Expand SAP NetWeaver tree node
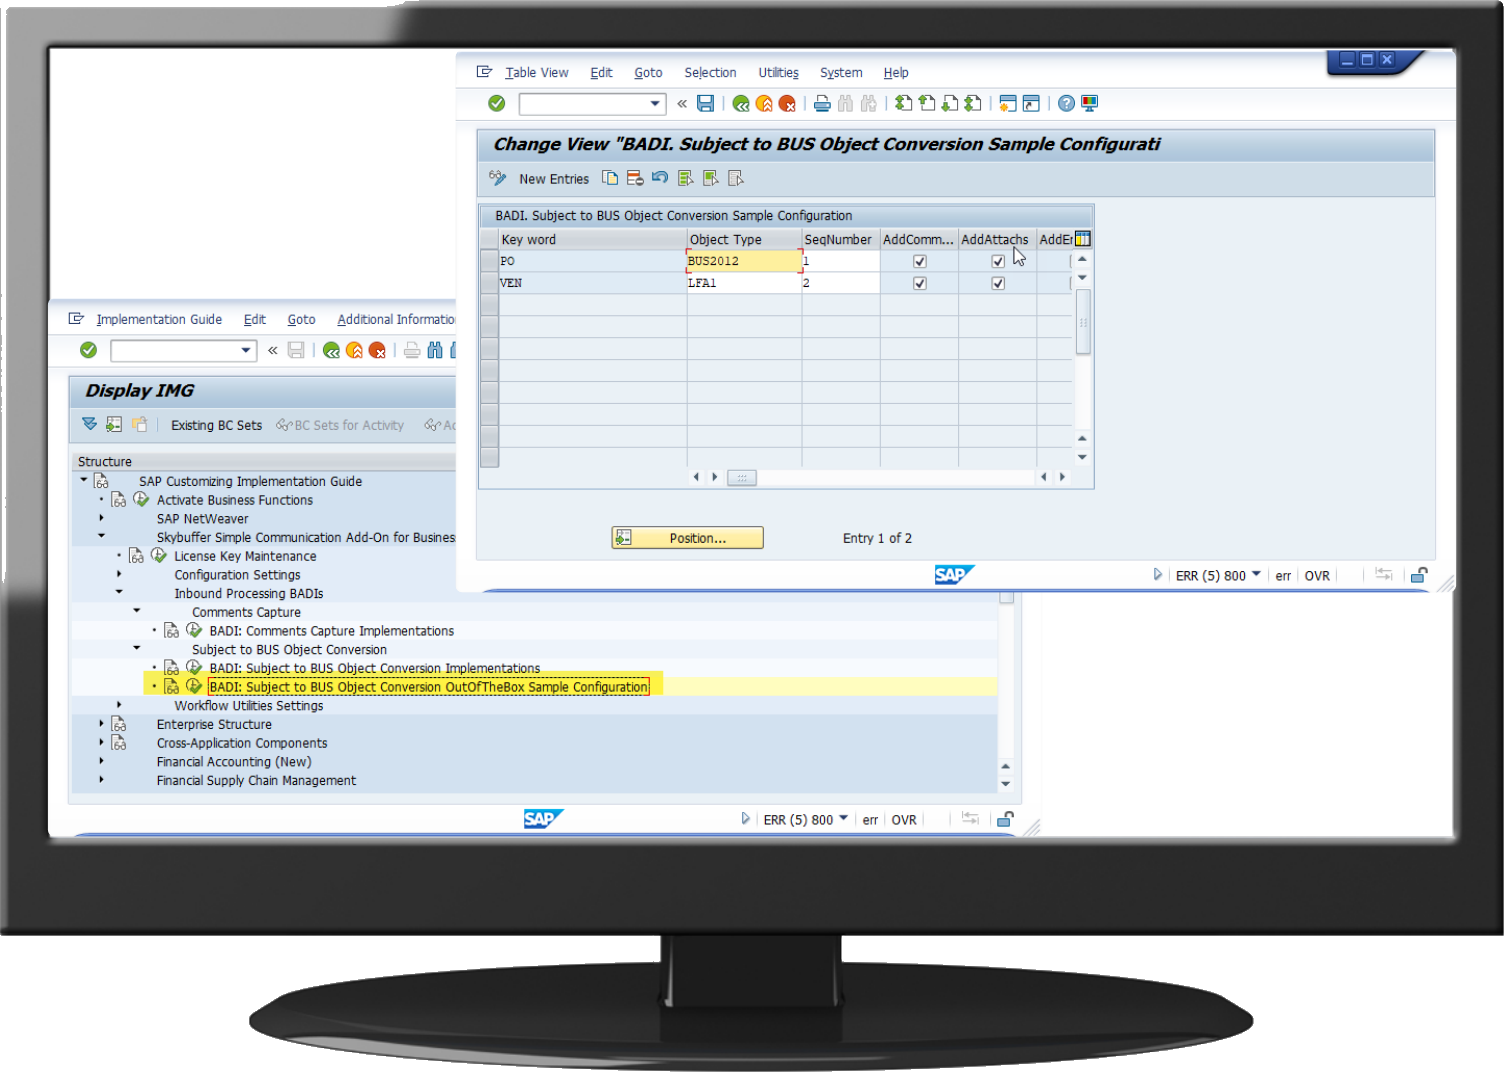1504x1072 pixels. coord(101,518)
